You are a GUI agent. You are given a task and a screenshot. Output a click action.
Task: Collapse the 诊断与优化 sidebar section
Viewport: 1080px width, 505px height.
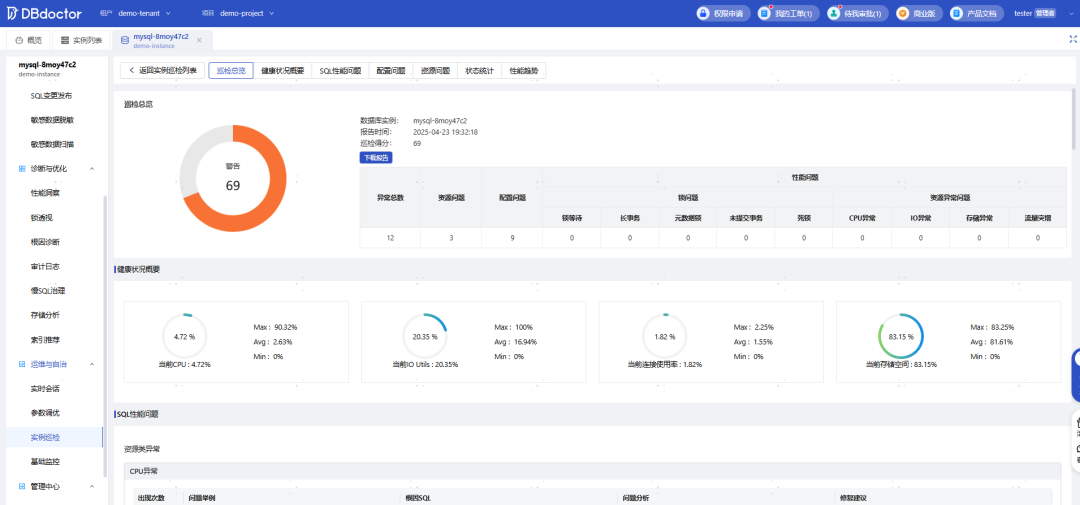tap(92, 169)
